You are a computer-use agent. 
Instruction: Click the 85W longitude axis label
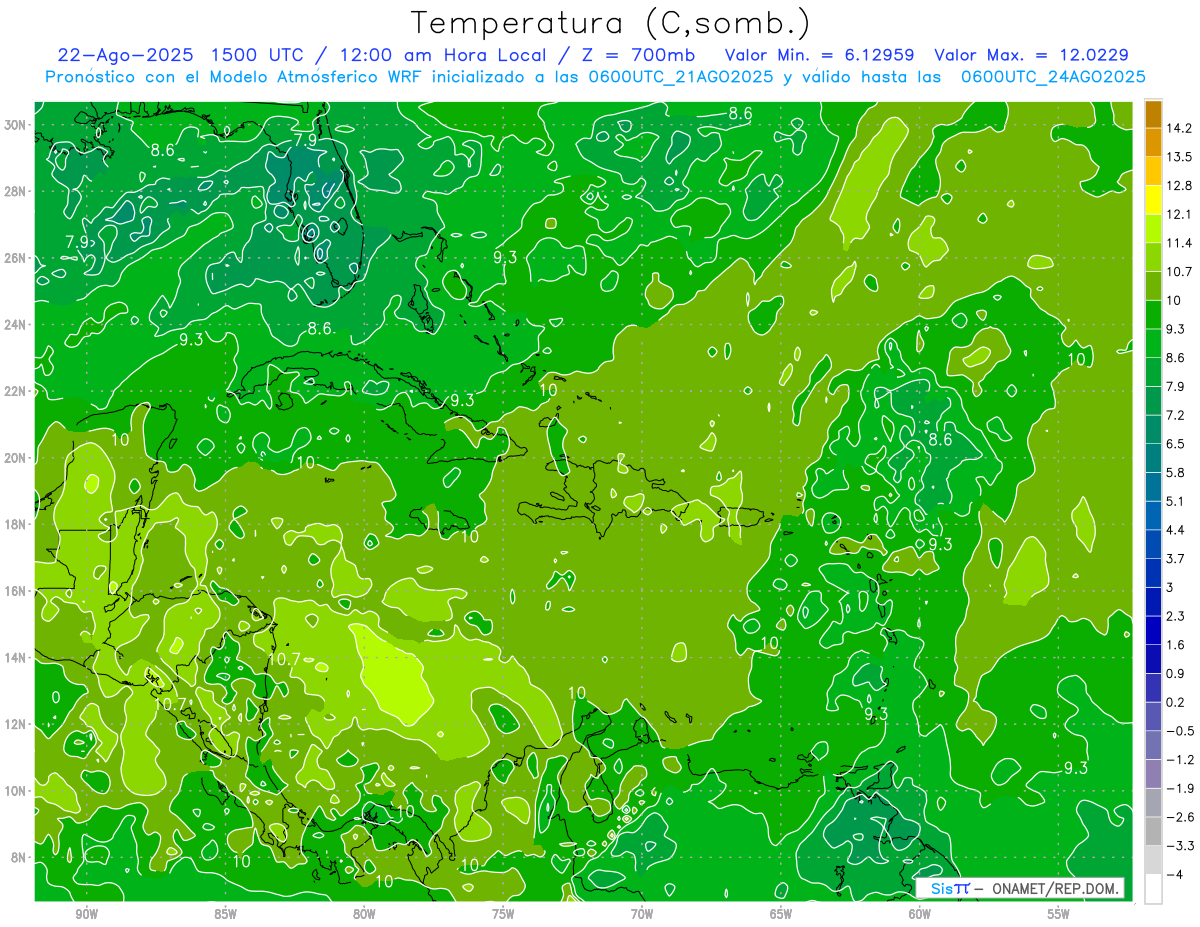[x=225, y=914]
